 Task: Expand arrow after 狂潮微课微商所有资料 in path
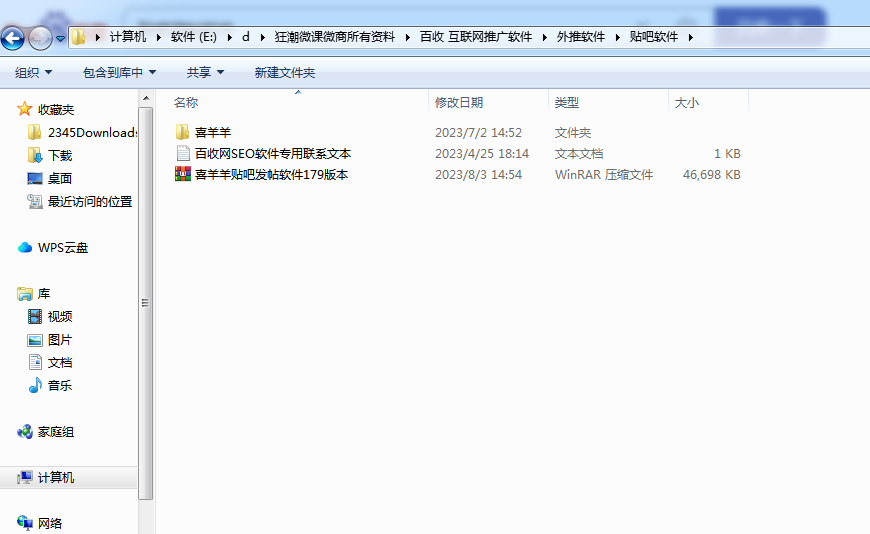click(408, 37)
